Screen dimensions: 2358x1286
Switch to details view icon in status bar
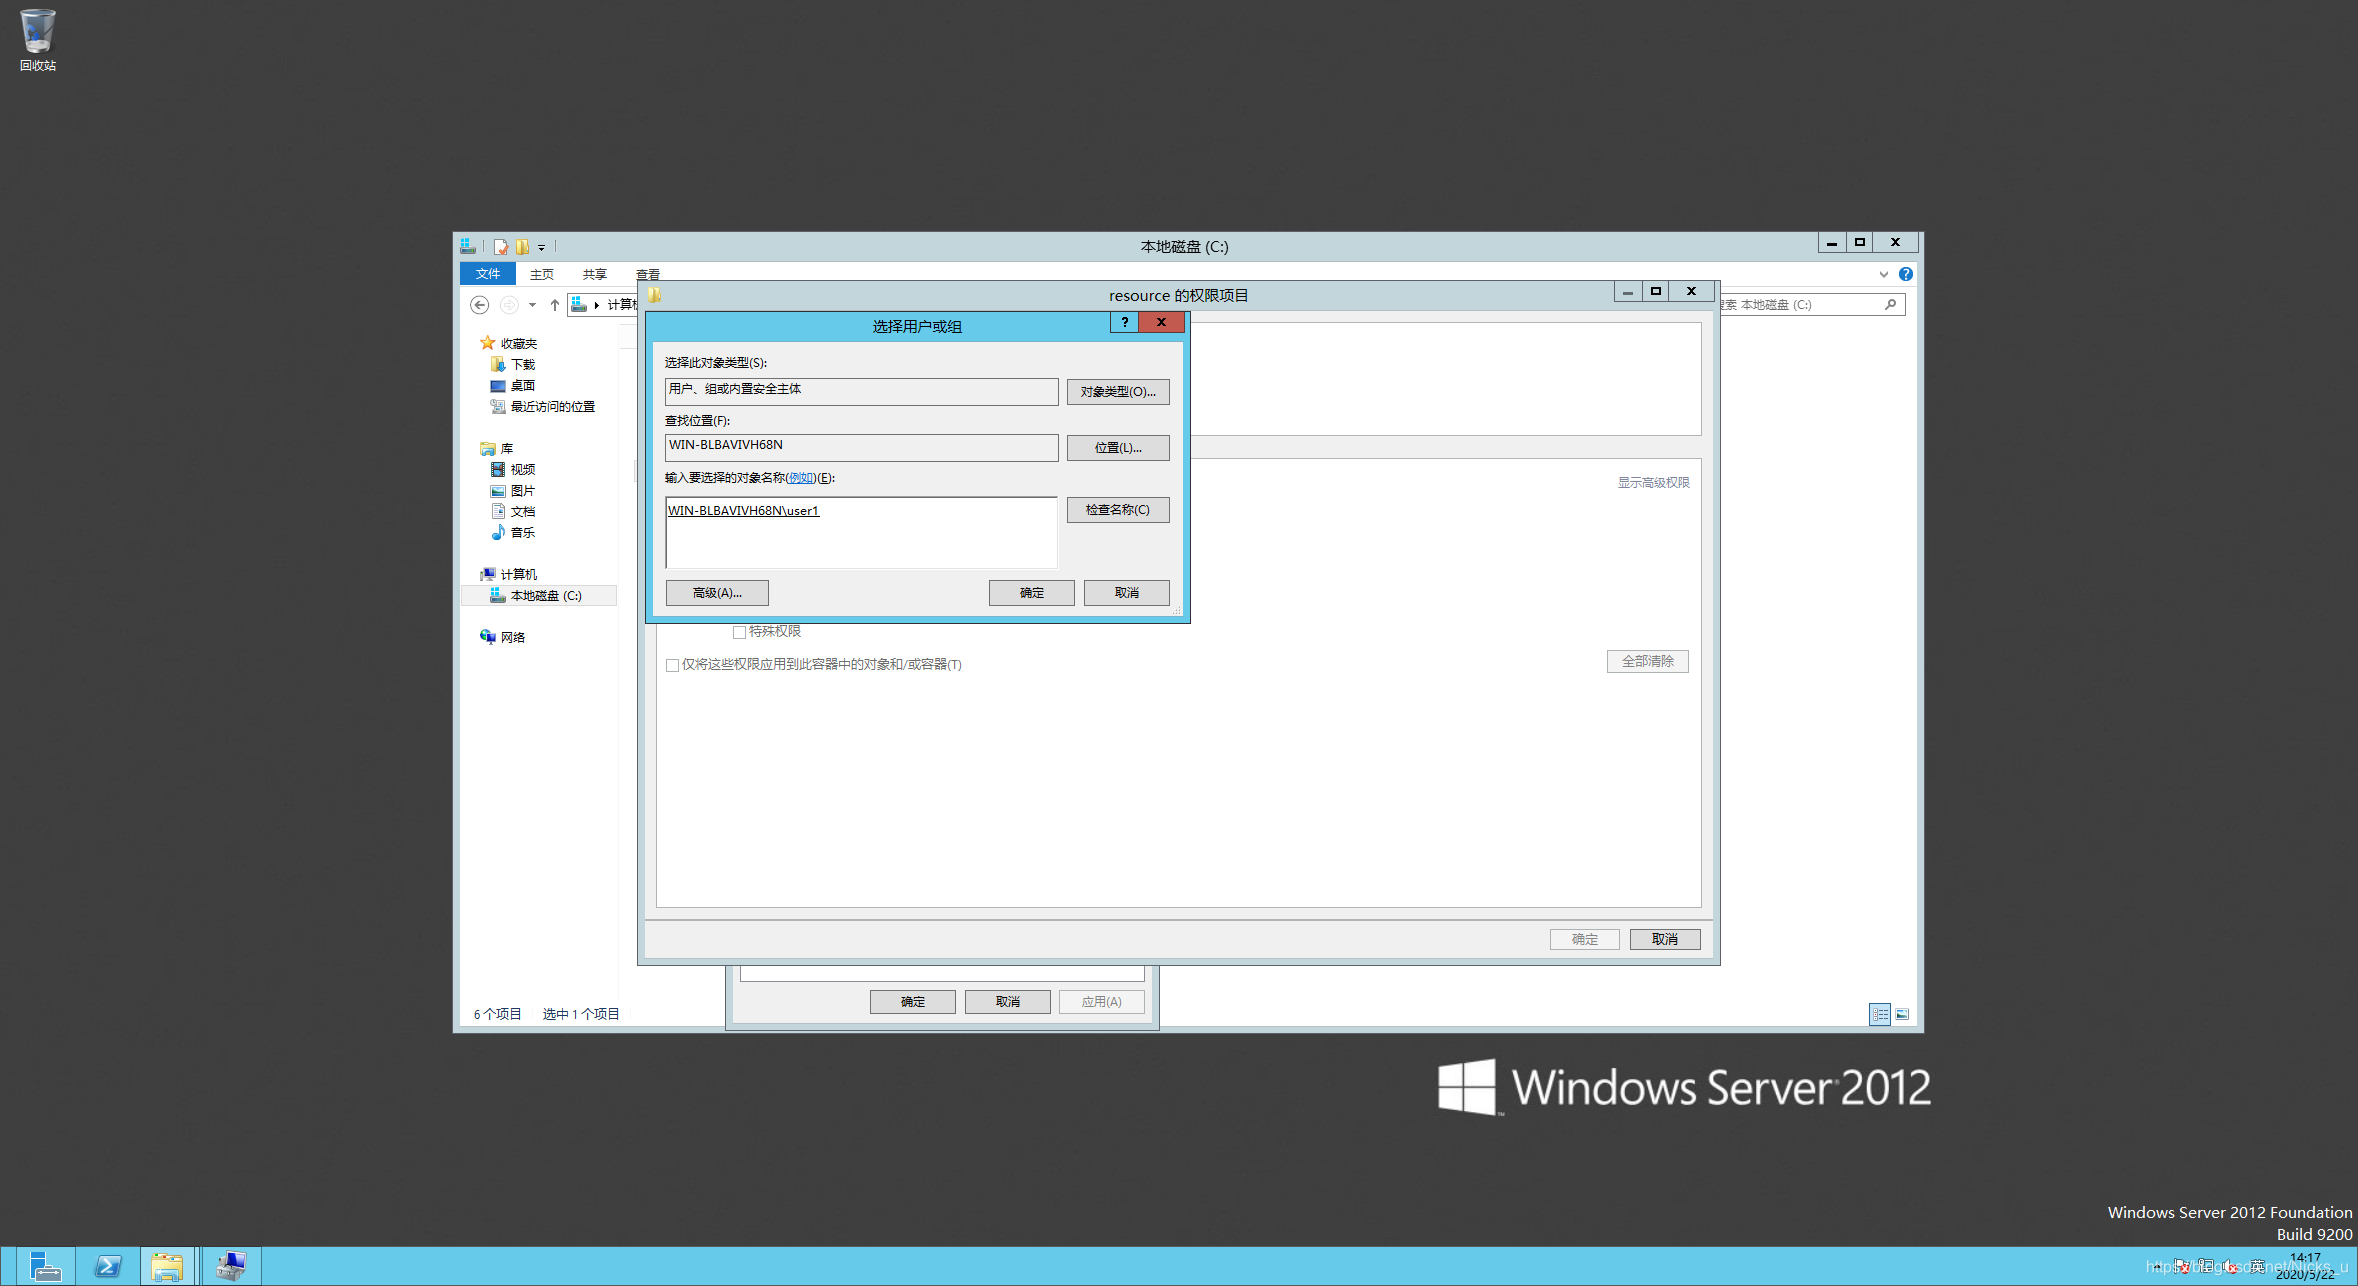1880,1014
